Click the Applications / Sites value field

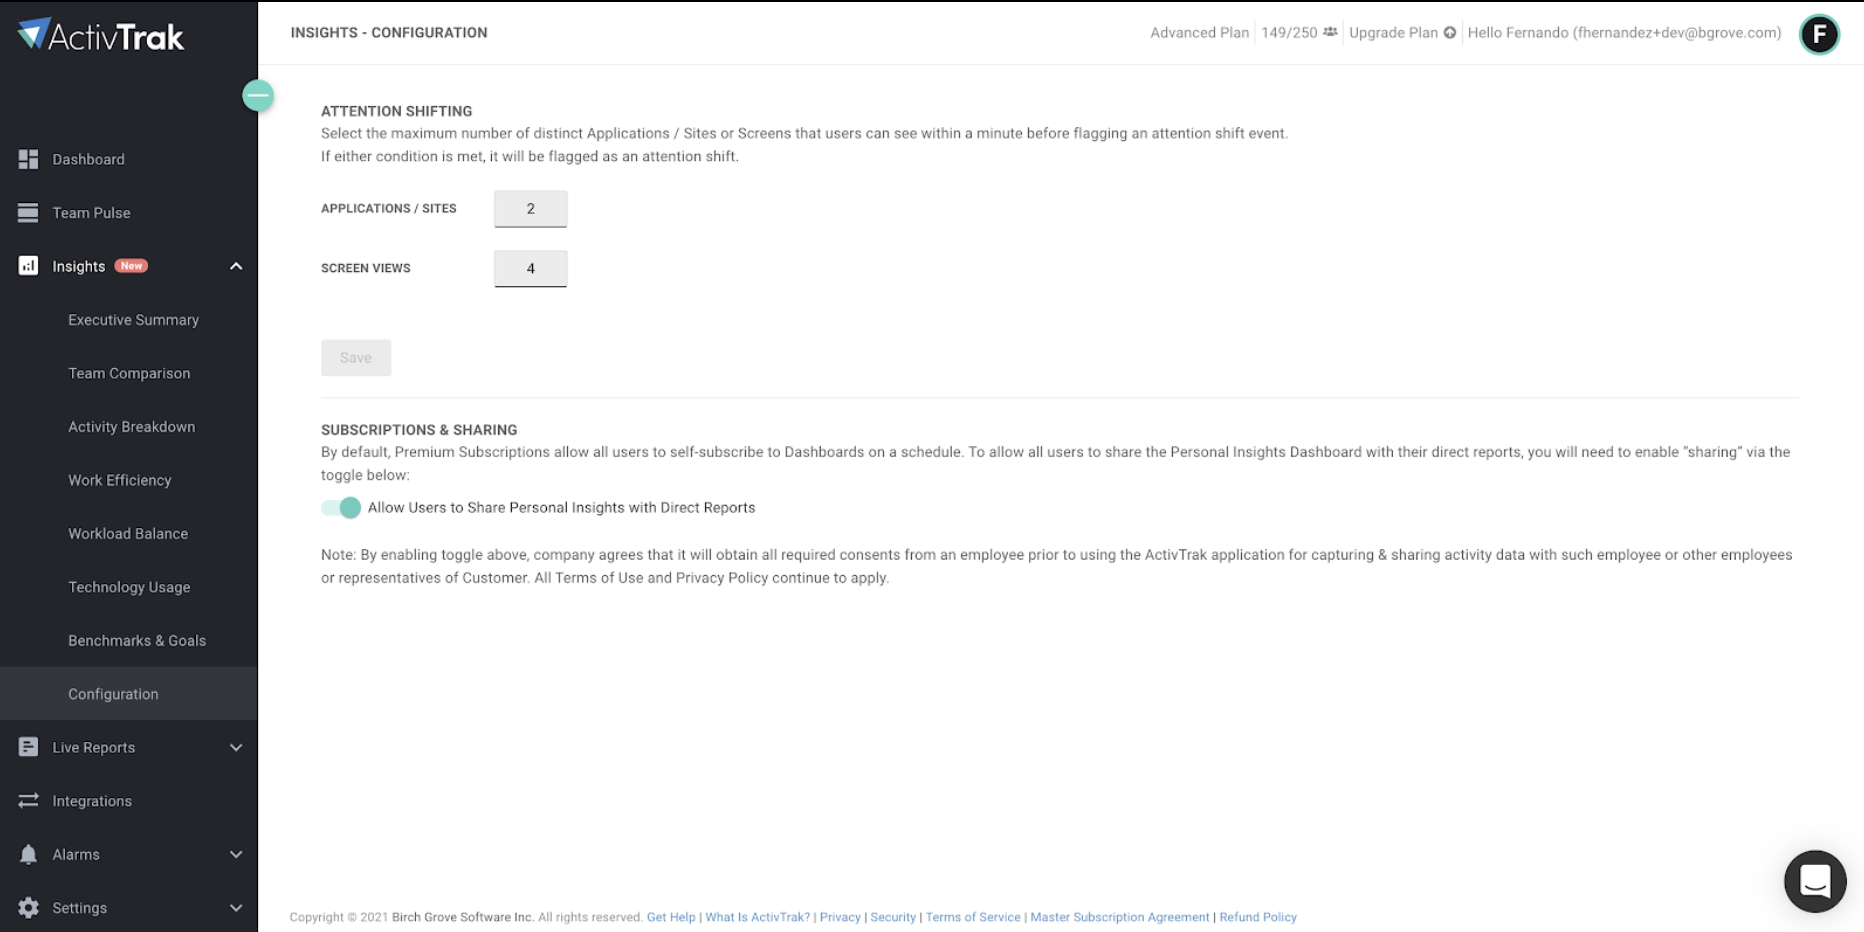[x=531, y=209]
